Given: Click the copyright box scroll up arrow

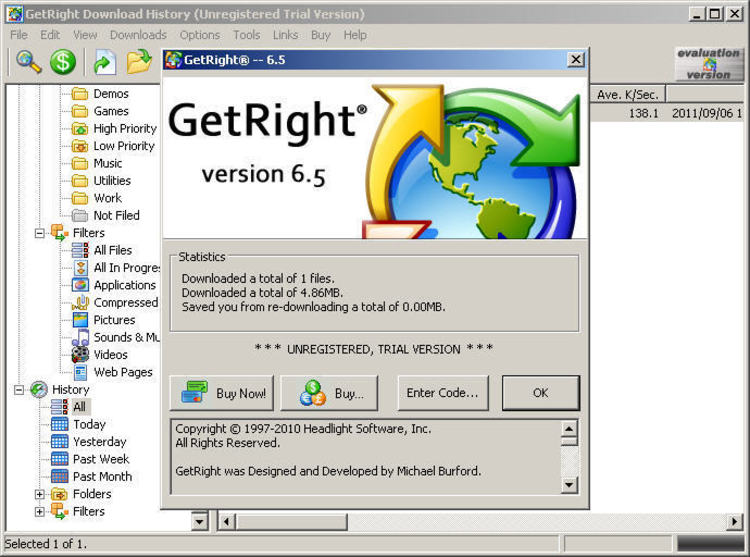Looking at the screenshot, I should (x=569, y=428).
